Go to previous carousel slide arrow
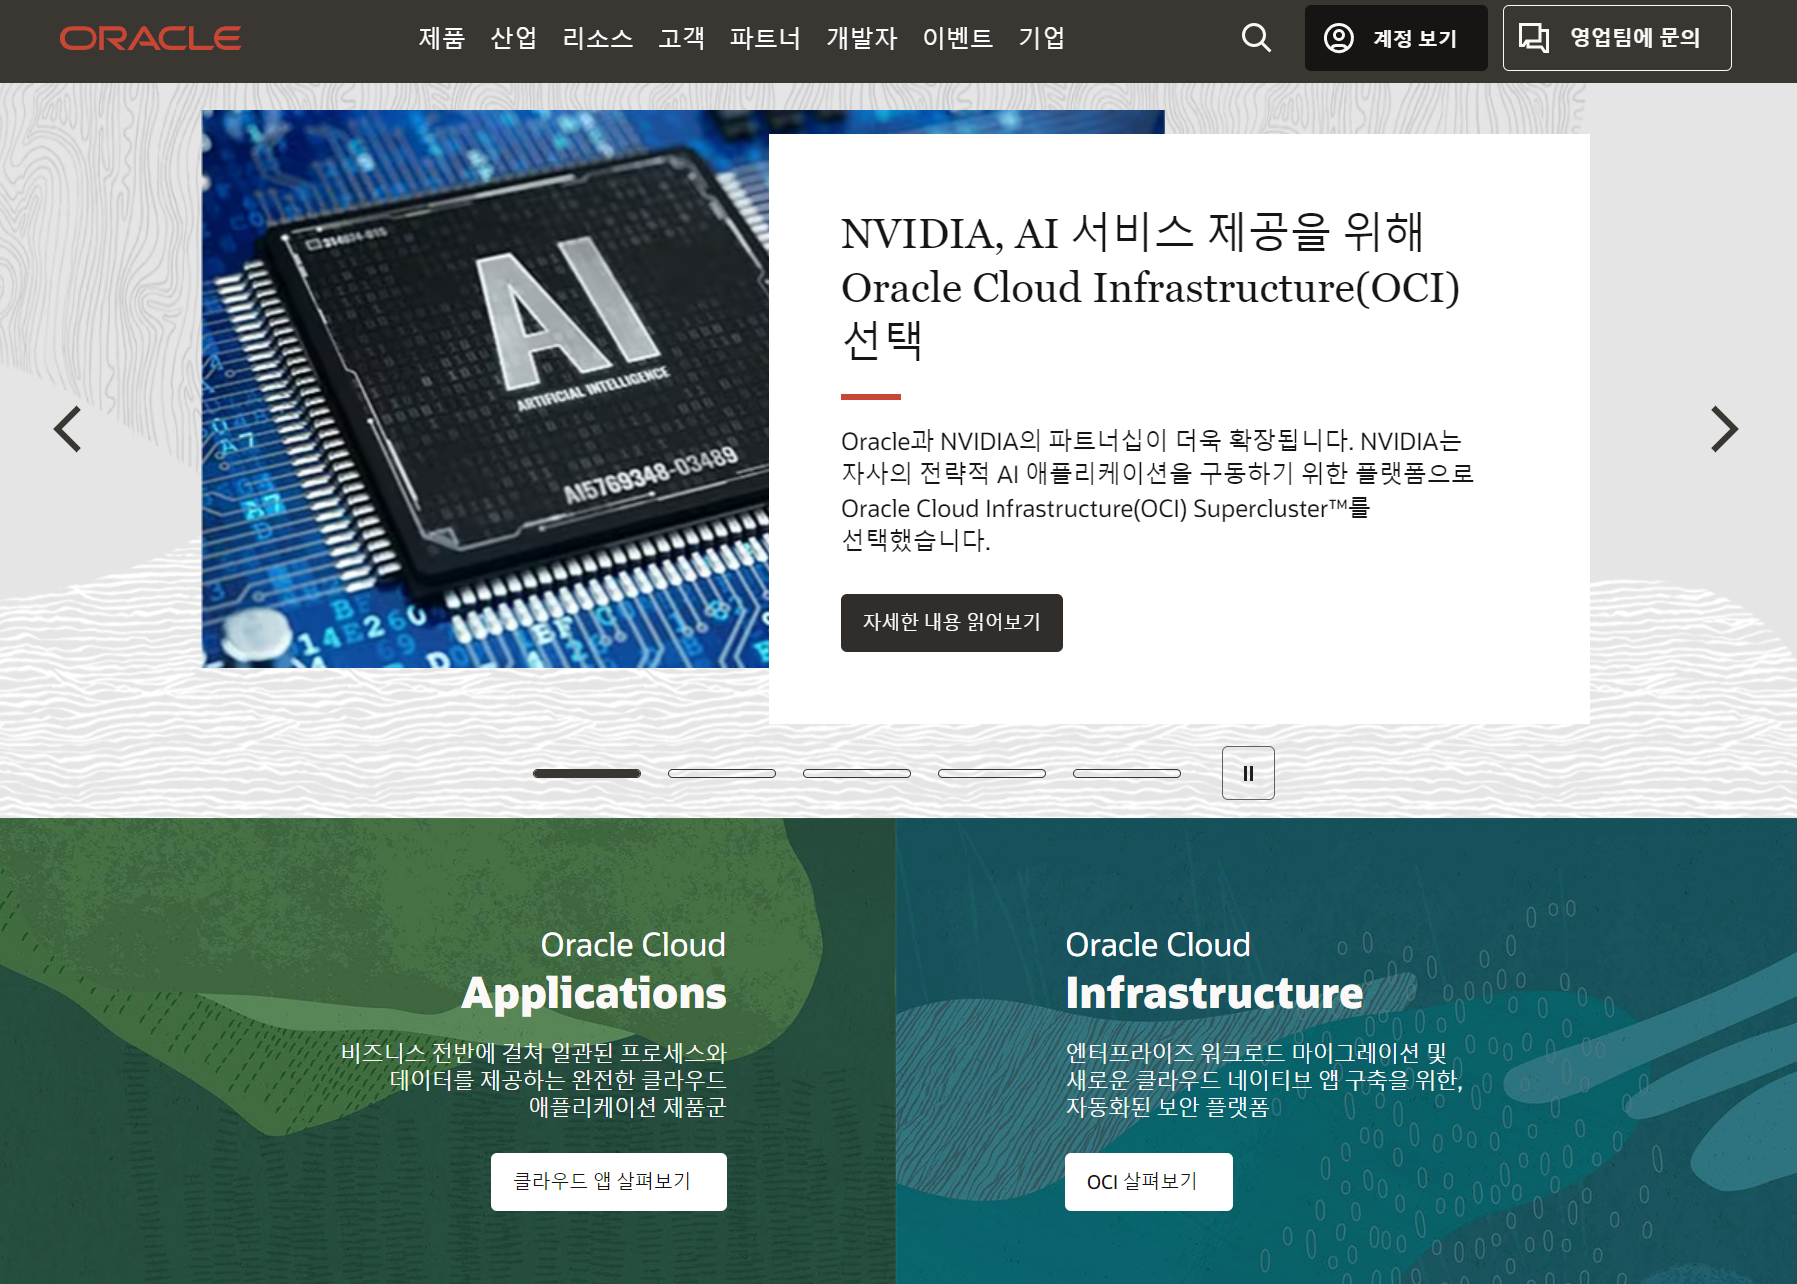This screenshot has height=1284, width=1797. click(x=67, y=429)
